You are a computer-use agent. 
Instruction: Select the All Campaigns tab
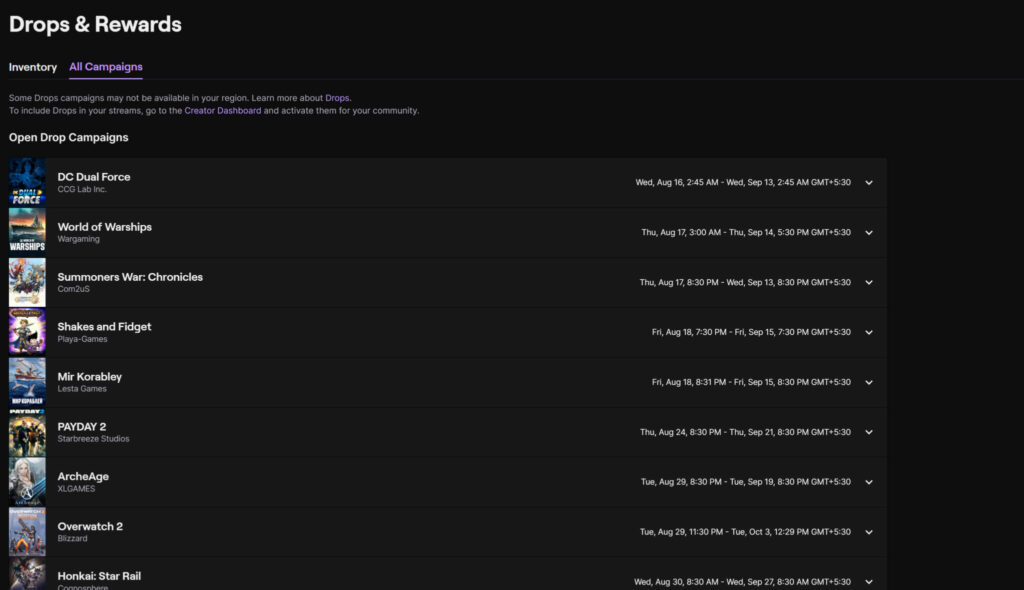click(106, 67)
